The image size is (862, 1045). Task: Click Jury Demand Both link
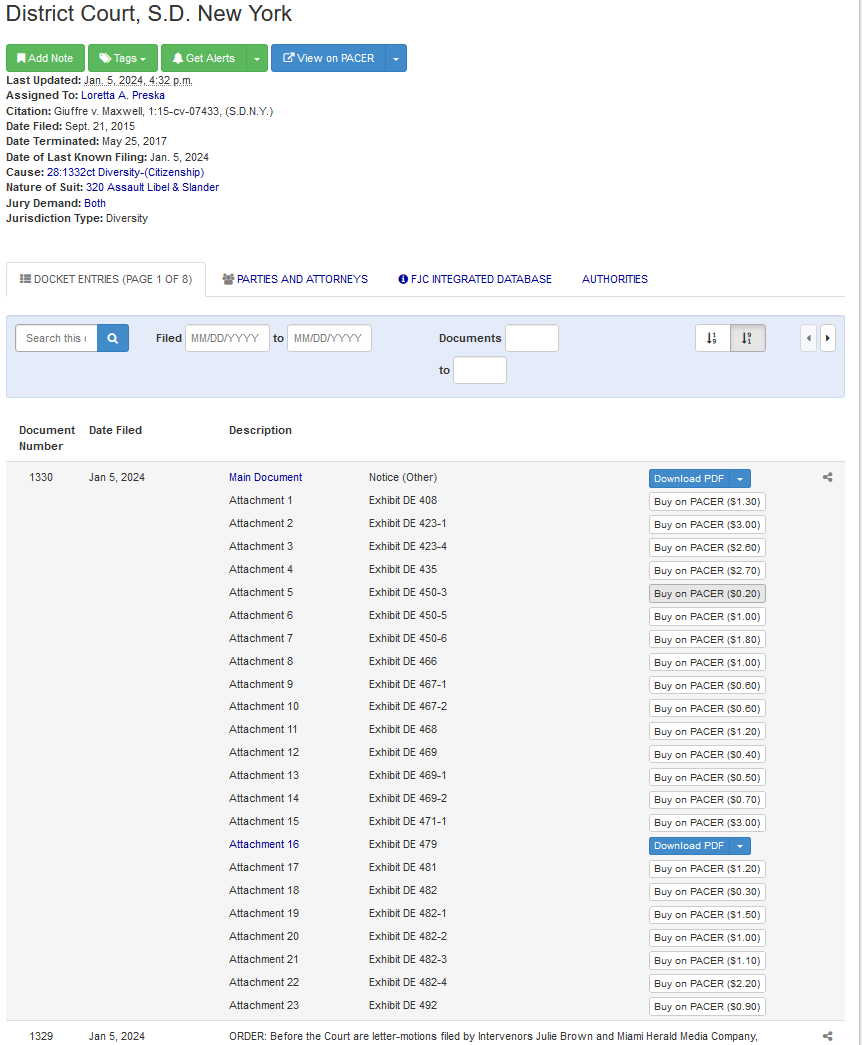pos(95,203)
